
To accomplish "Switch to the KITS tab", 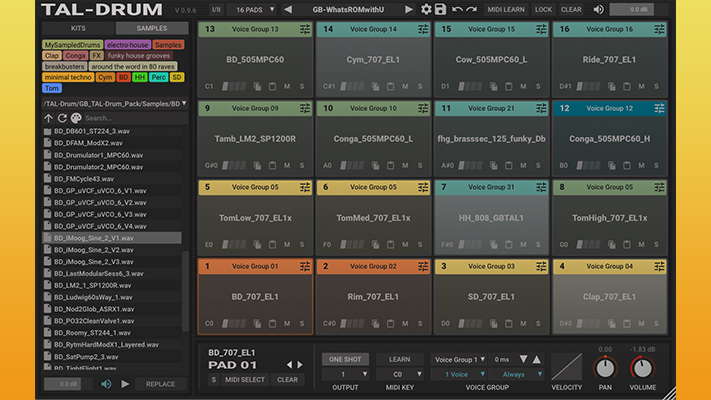I will (78, 28).
